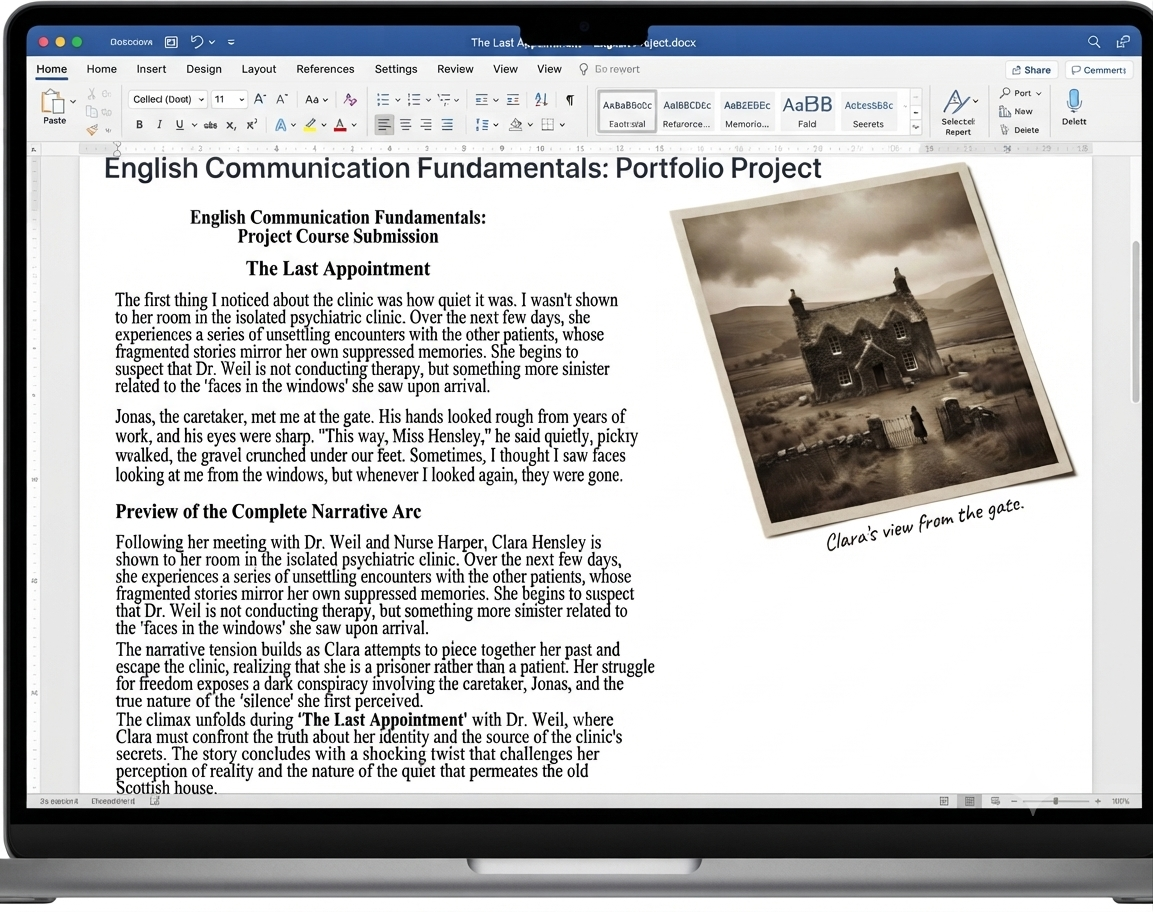Screen dimensions: 1153x912
Task: Click the Share button
Action: coord(1031,70)
